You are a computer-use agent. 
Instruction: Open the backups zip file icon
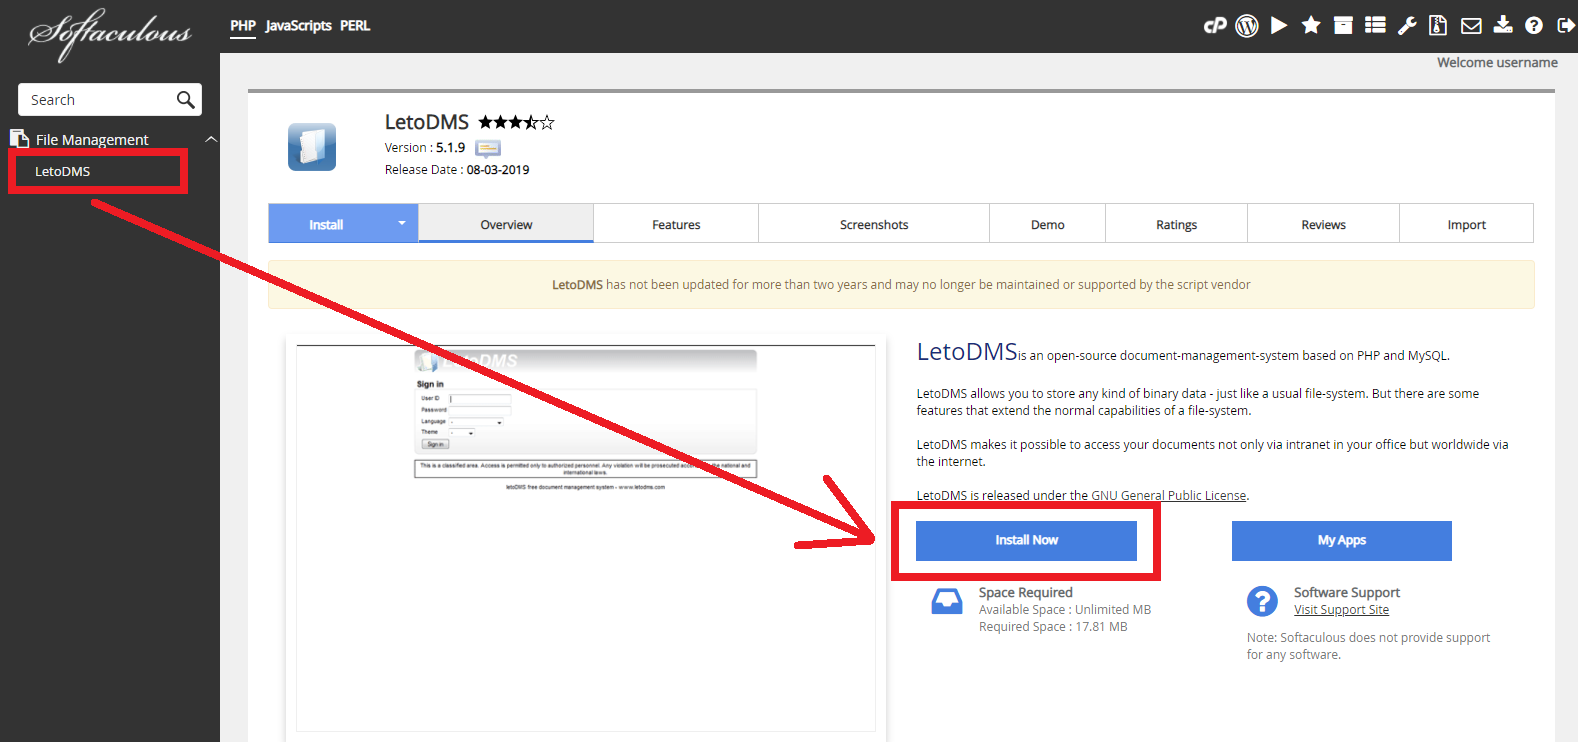[1438, 26]
